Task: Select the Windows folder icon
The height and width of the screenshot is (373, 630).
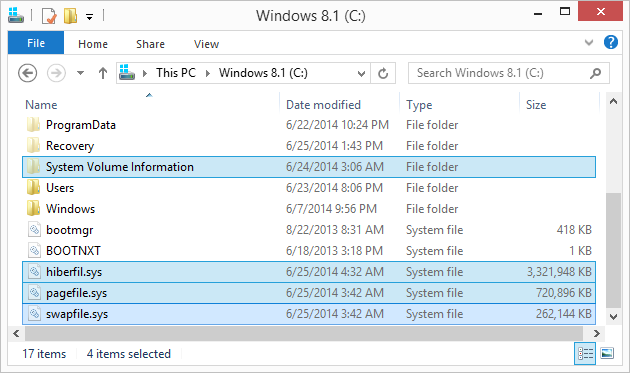Action: 34,208
